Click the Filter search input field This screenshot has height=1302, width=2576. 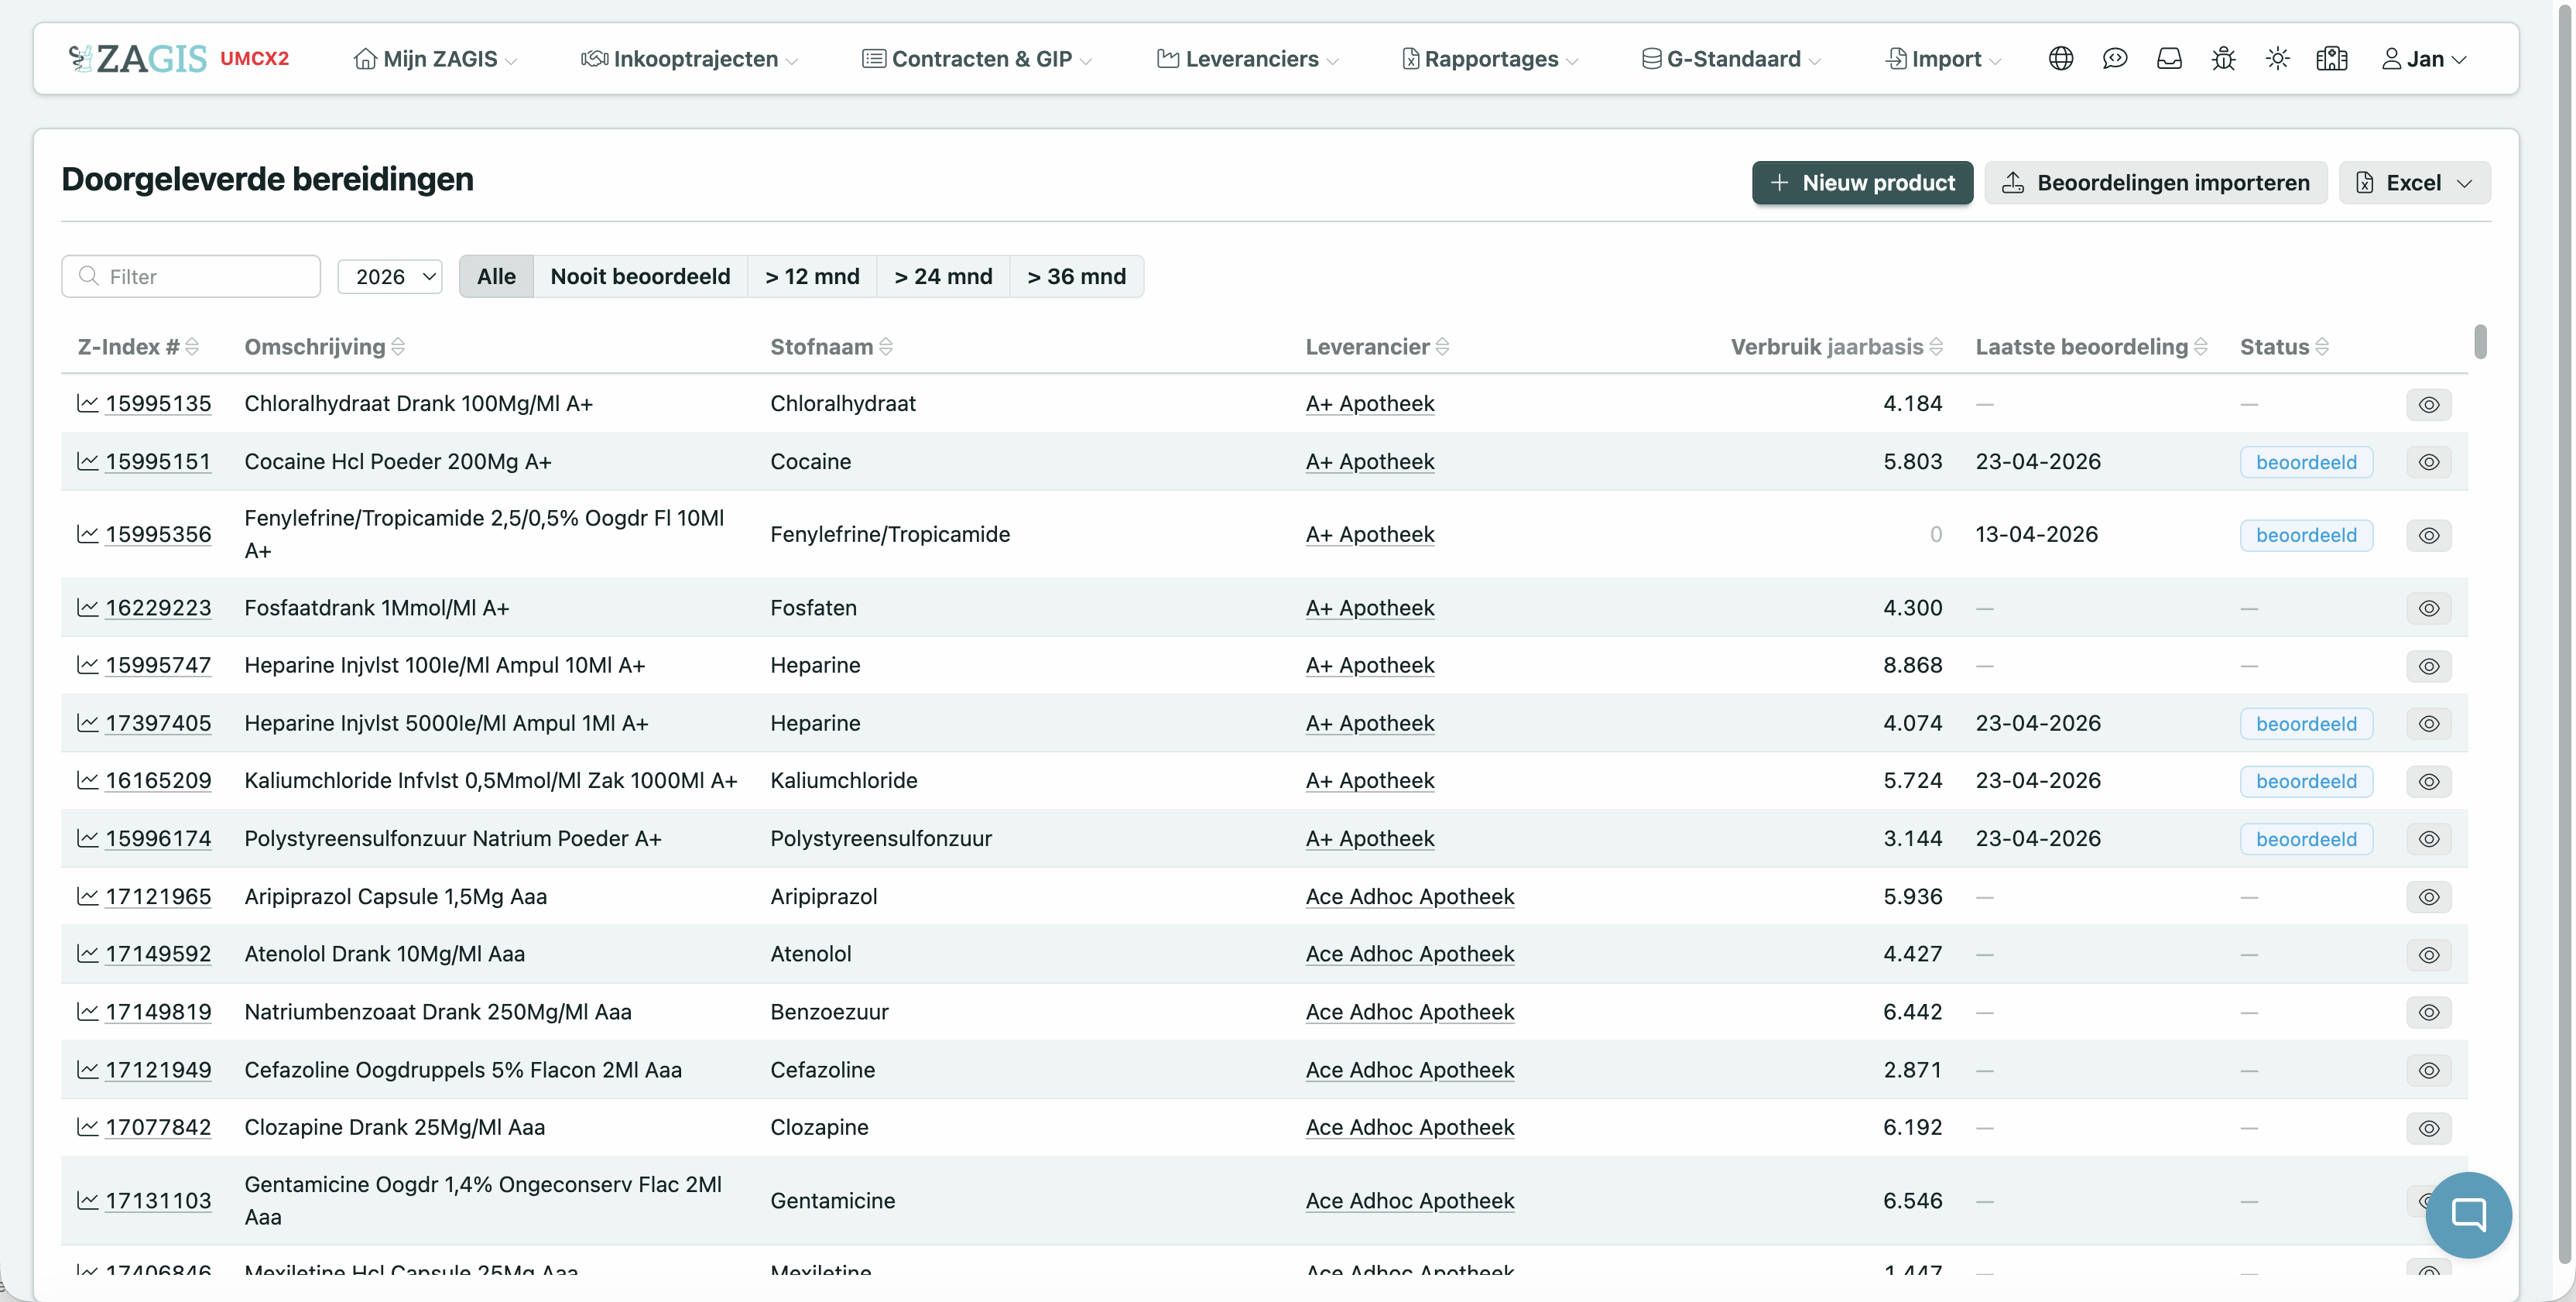pos(191,277)
